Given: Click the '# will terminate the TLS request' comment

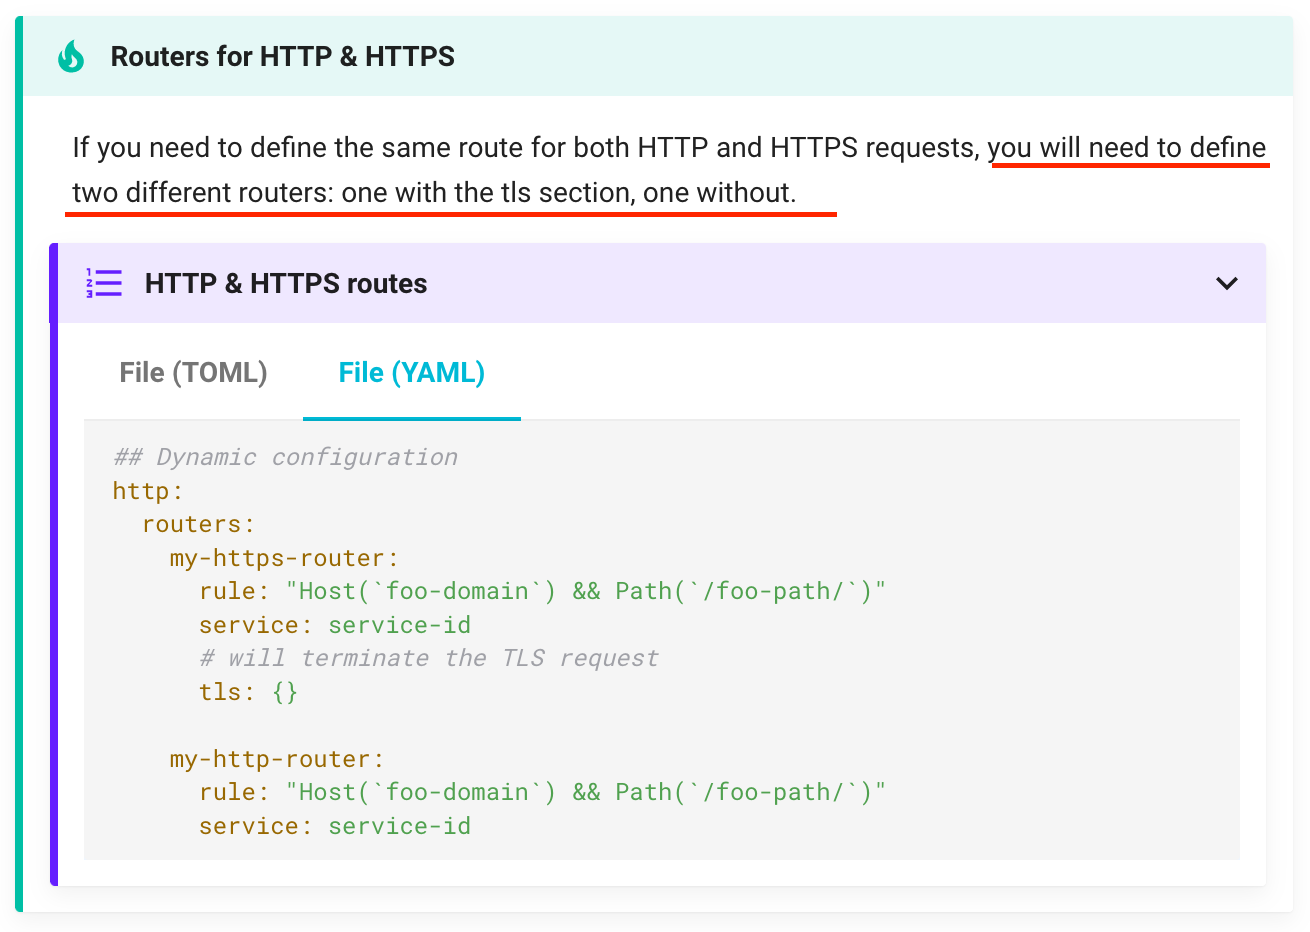Looking at the screenshot, I should [x=429, y=658].
